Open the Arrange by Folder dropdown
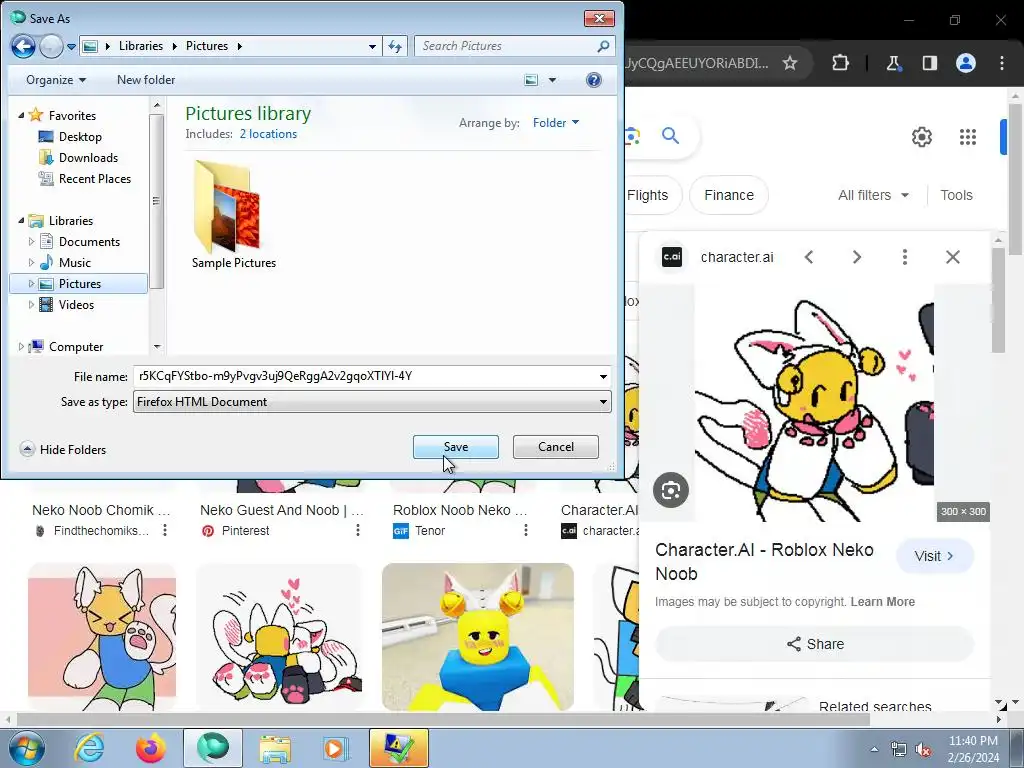This screenshot has height=768, width=1024. pos(556,123)
